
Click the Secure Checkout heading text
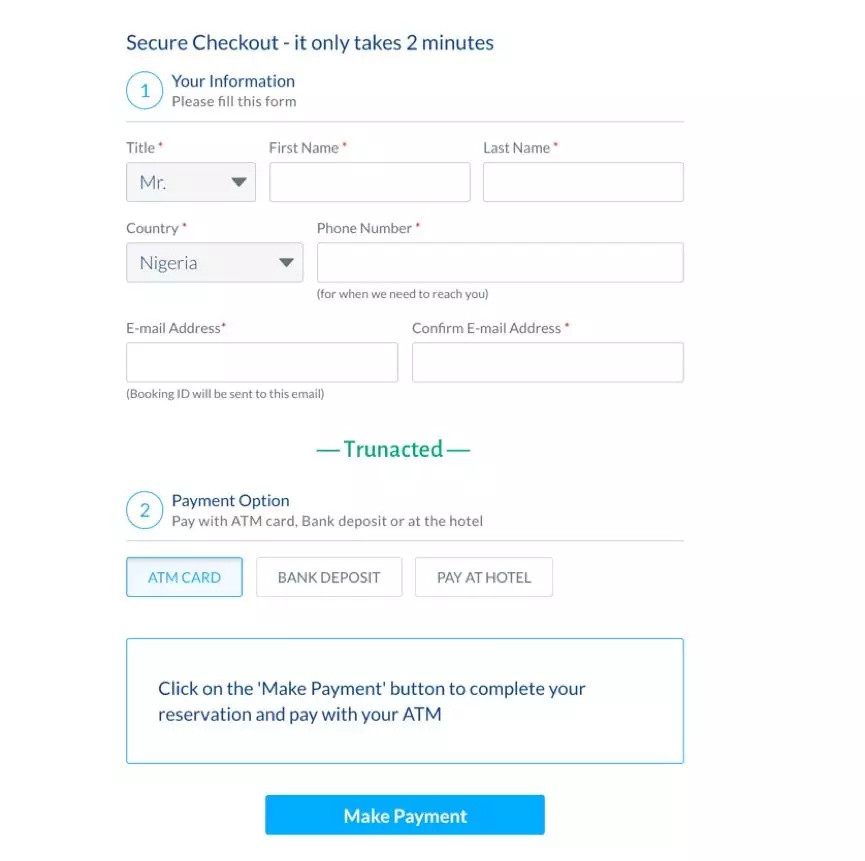tap(310, 42)
